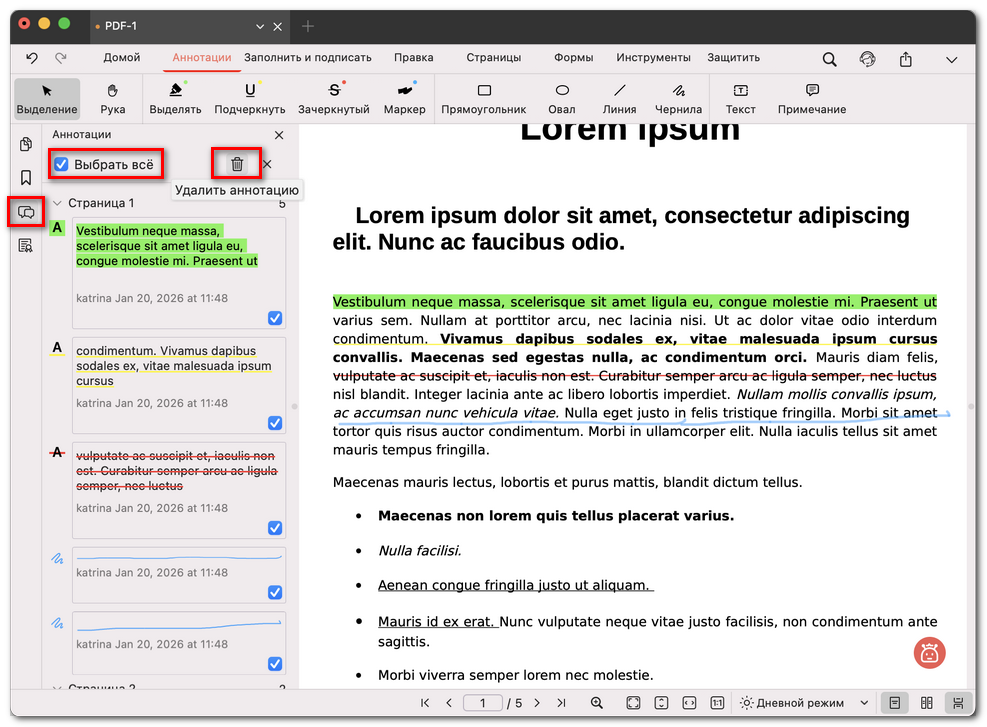This screenshot has height=727, width=987.
Task: Click the share export icon
Action: (906, 59)
